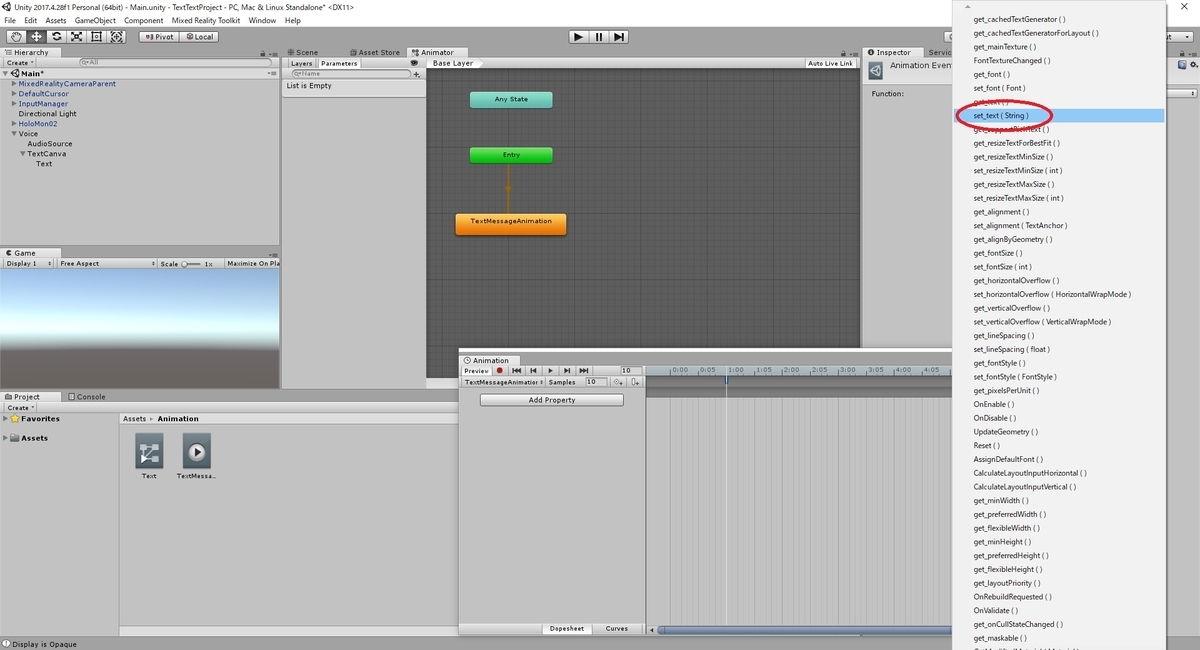The width and height of the screenshot is (1200, 650).
Task: Click the Add Property button
Action: coord(551,400)
